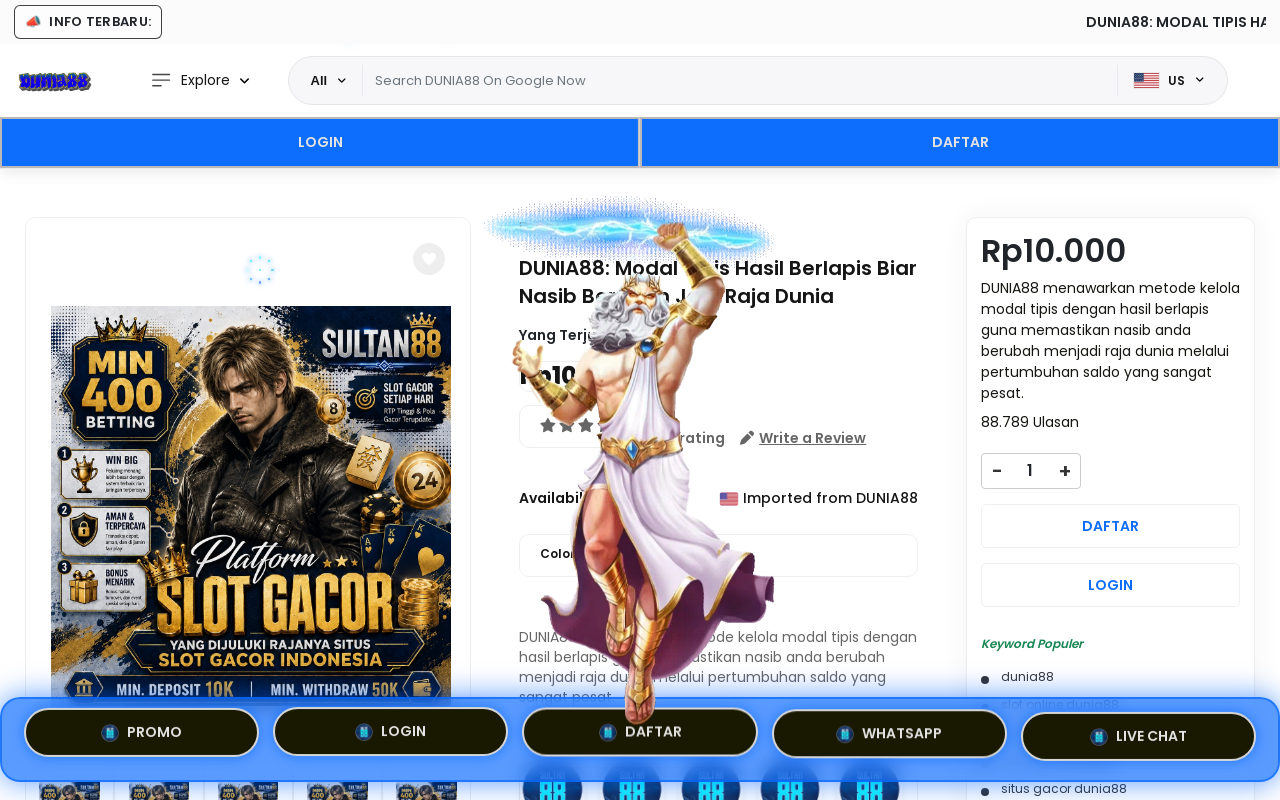
Task: Click the US flag icon
Action: pos(1146,81)
